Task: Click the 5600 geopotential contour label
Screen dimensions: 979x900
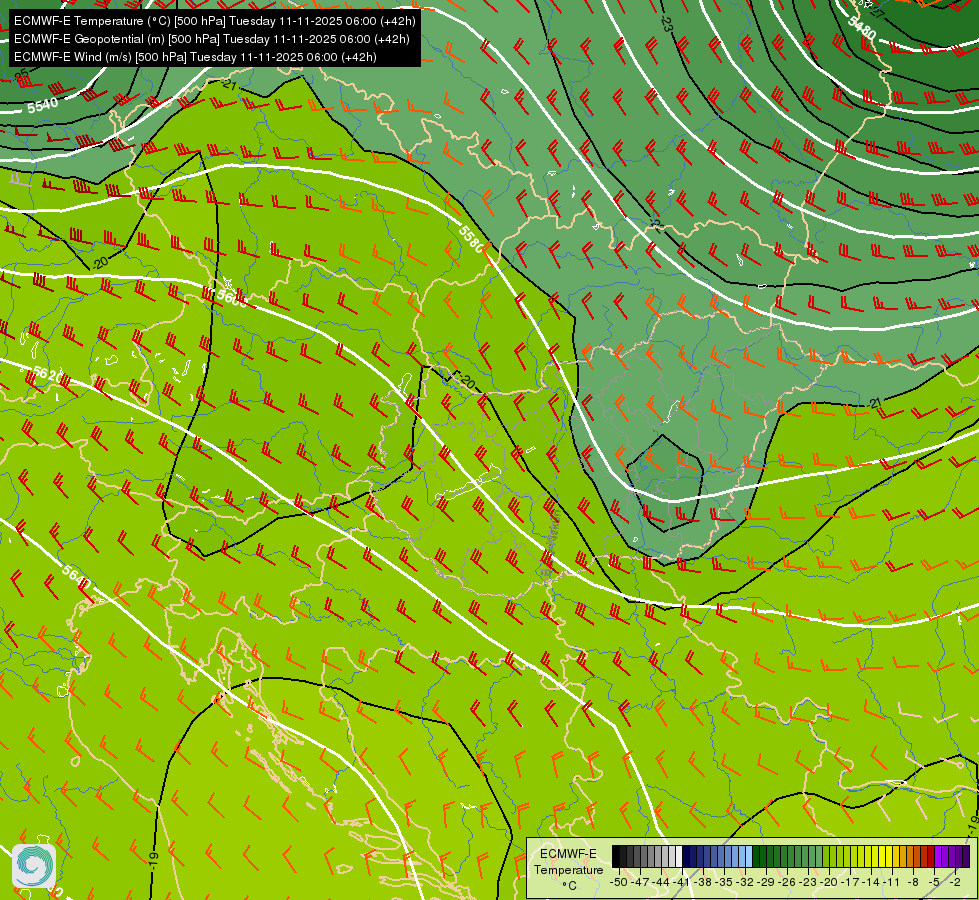Action: pyautogui.click(x=232, y=297)
